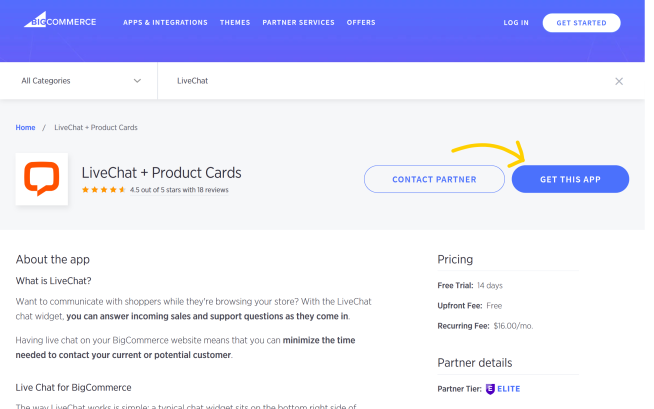
Task: Expand the All Categories dropdown chevron
Action: 137,81
